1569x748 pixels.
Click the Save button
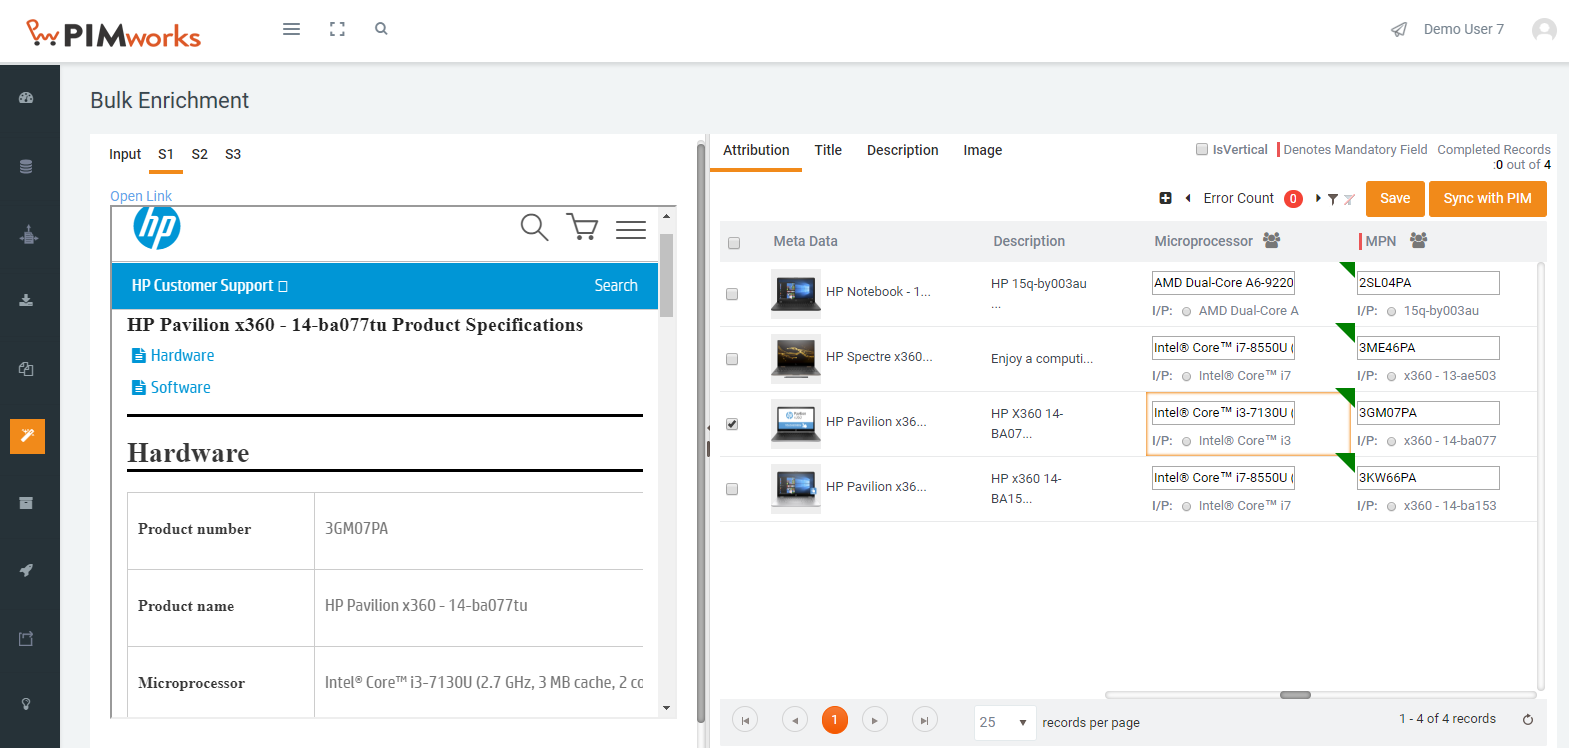point(1395,198)
